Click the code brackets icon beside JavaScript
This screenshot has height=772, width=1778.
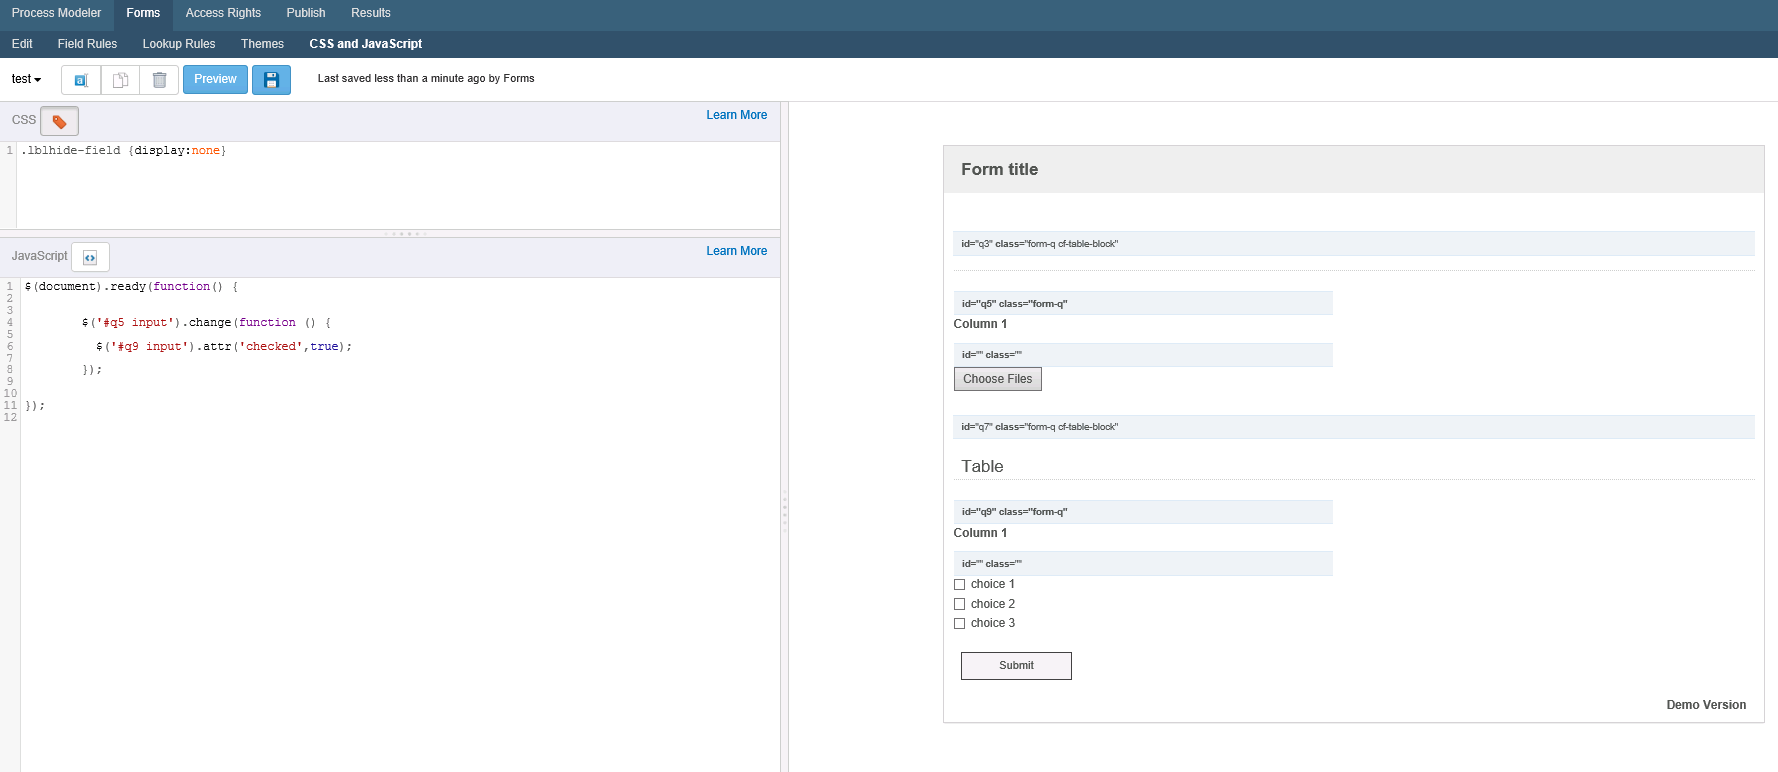(90, 257)
